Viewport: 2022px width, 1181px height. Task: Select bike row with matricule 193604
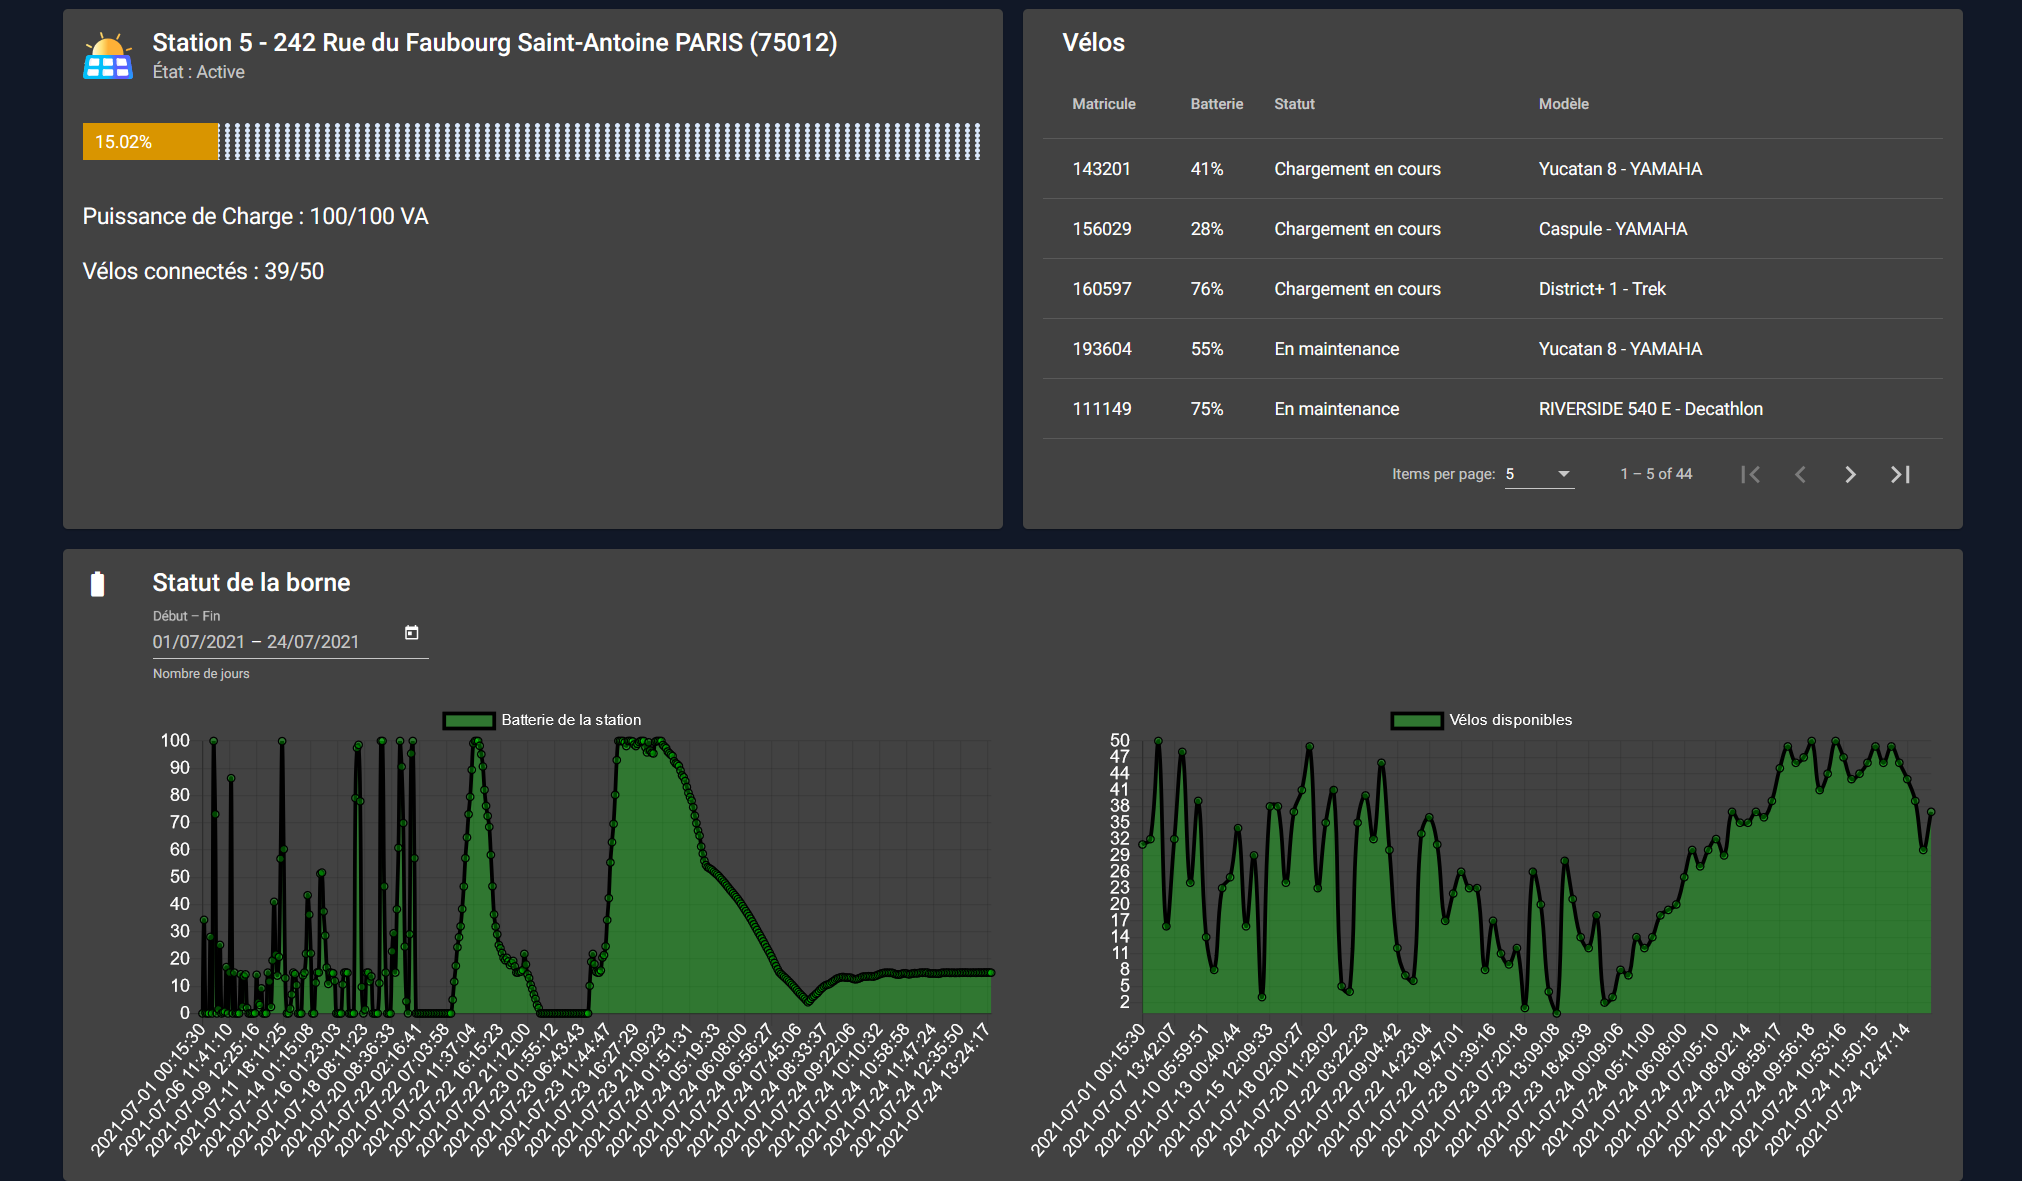point(1492,349)
